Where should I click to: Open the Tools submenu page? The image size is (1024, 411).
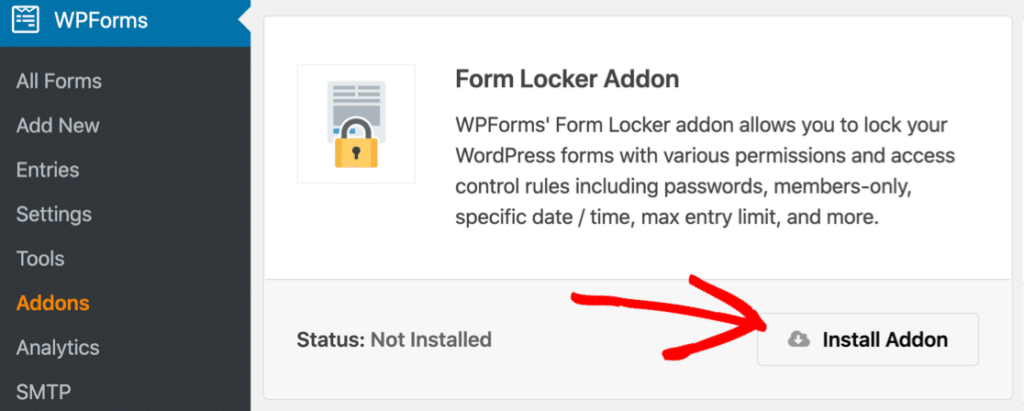click(x=40, y=258)
